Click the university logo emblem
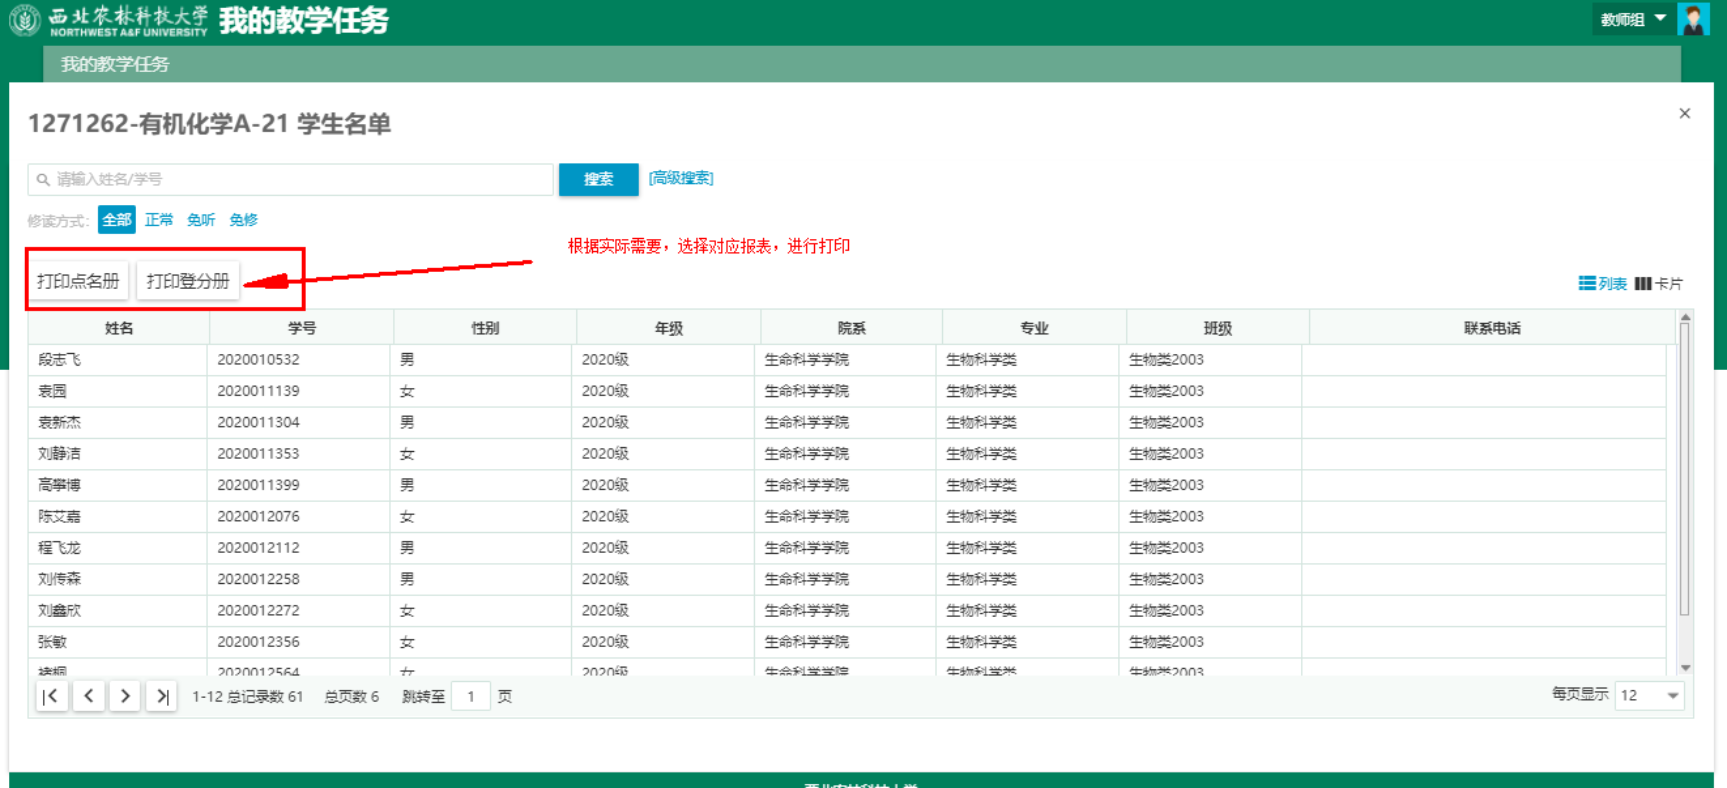This screenshot has width=1727, height=788. click(24, 20)
